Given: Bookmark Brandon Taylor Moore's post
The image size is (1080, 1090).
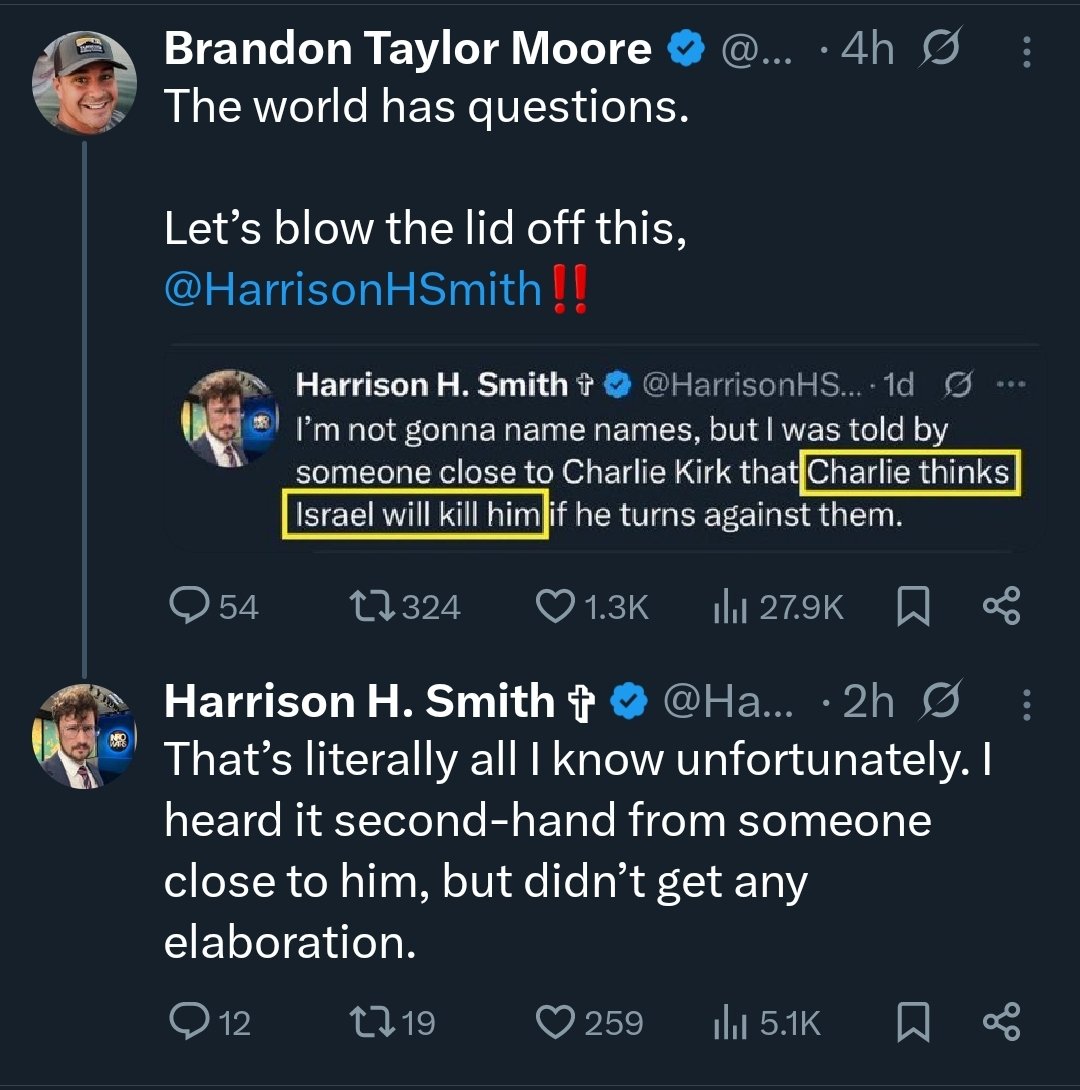Looking at the screenshot, I should pyautogui.click(x=913, y=606).
